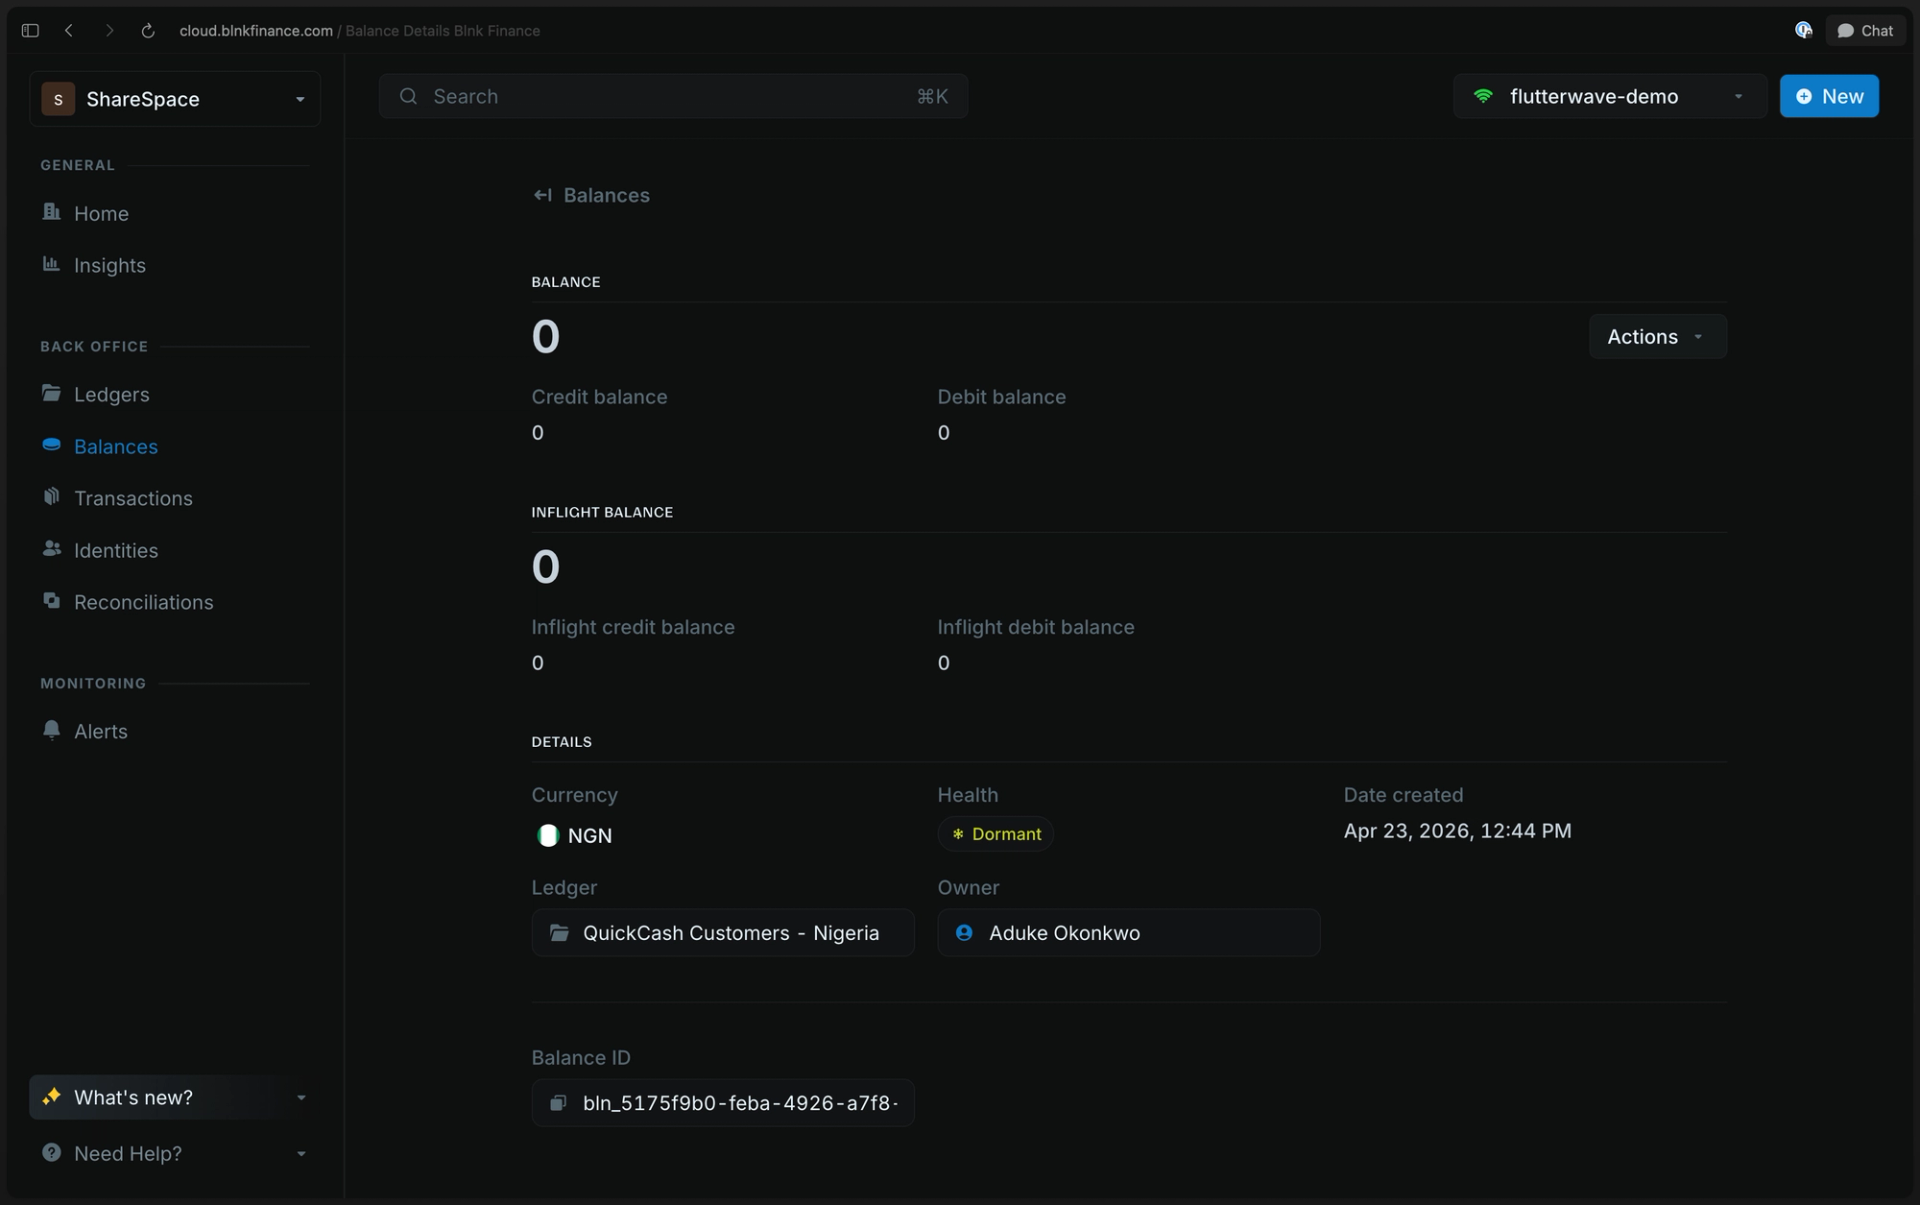Click the Ledgers folder icon in sidebar

[52, 392]
